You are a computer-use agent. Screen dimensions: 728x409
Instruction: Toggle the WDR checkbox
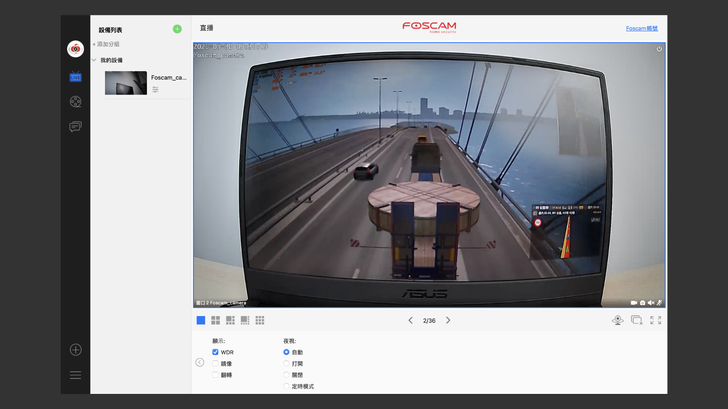tap(215, 352)
